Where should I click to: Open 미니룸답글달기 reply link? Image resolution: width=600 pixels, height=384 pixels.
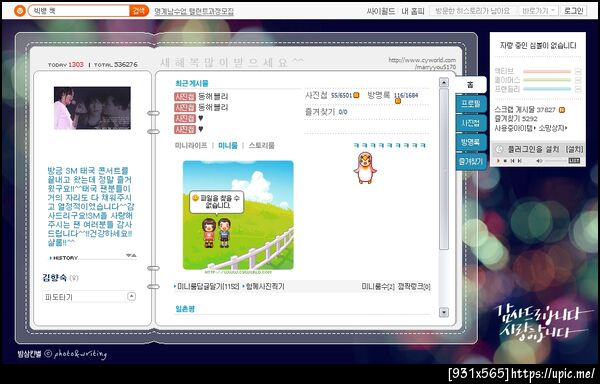point(208,286)
